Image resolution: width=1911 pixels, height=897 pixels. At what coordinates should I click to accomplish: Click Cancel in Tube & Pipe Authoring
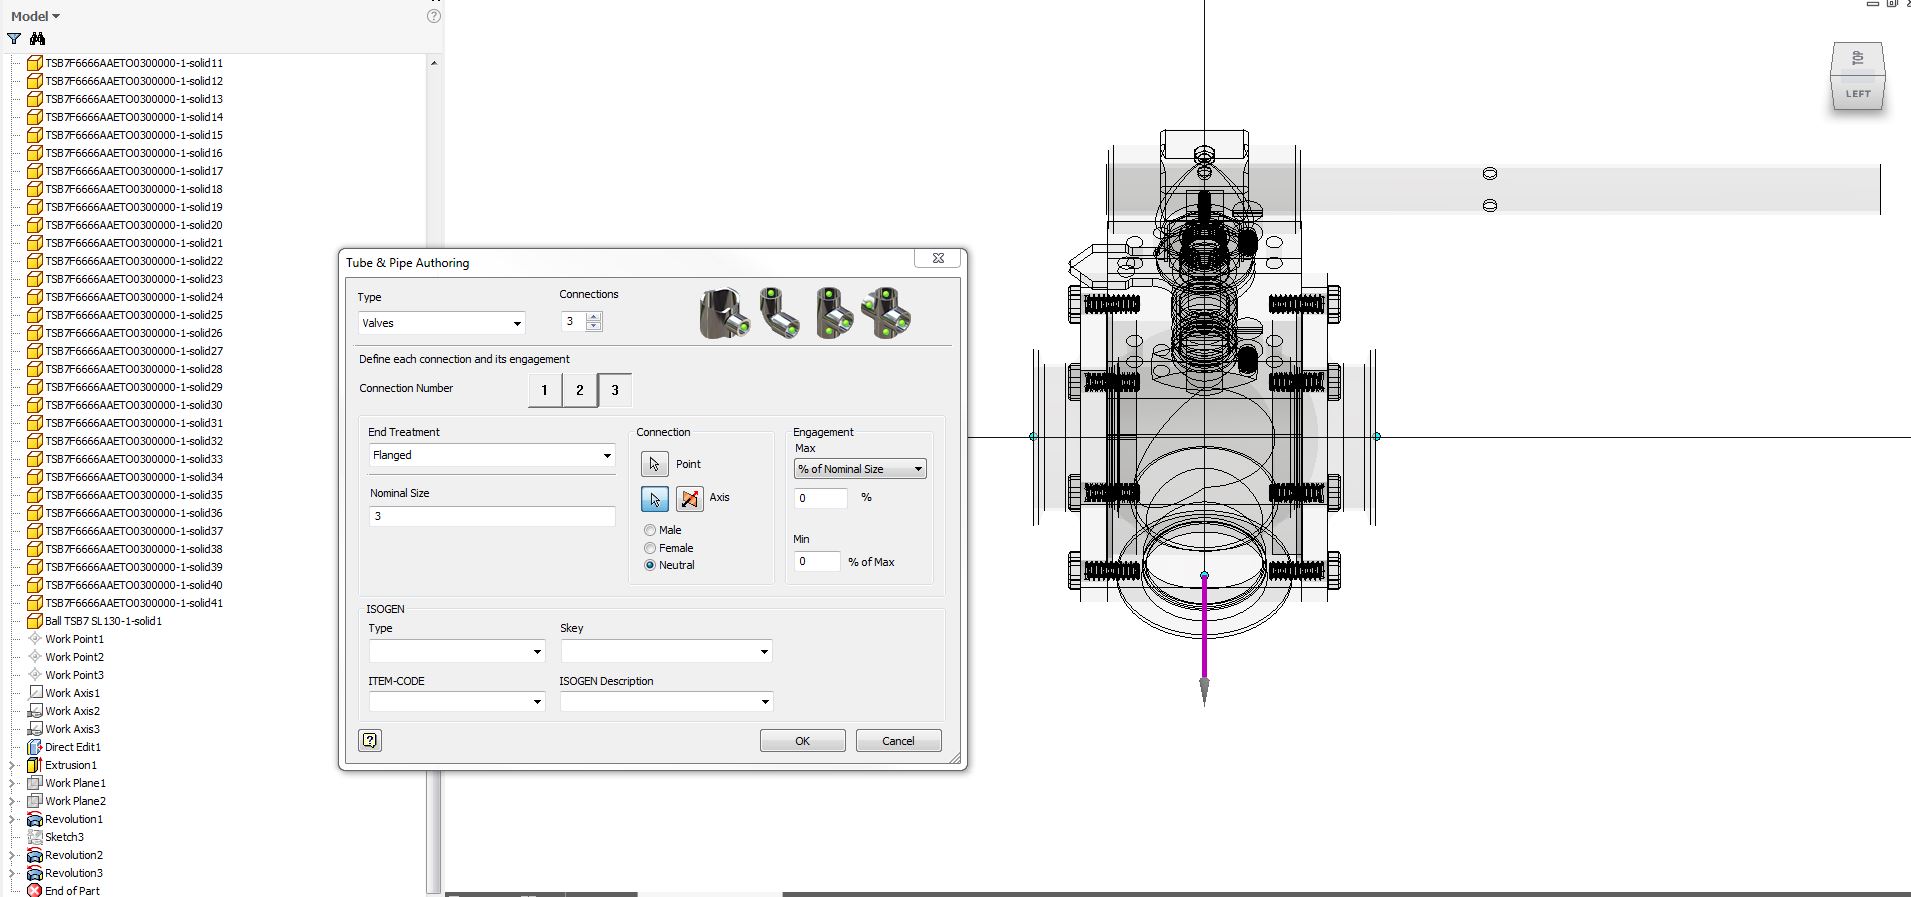[x=898, y=741]
